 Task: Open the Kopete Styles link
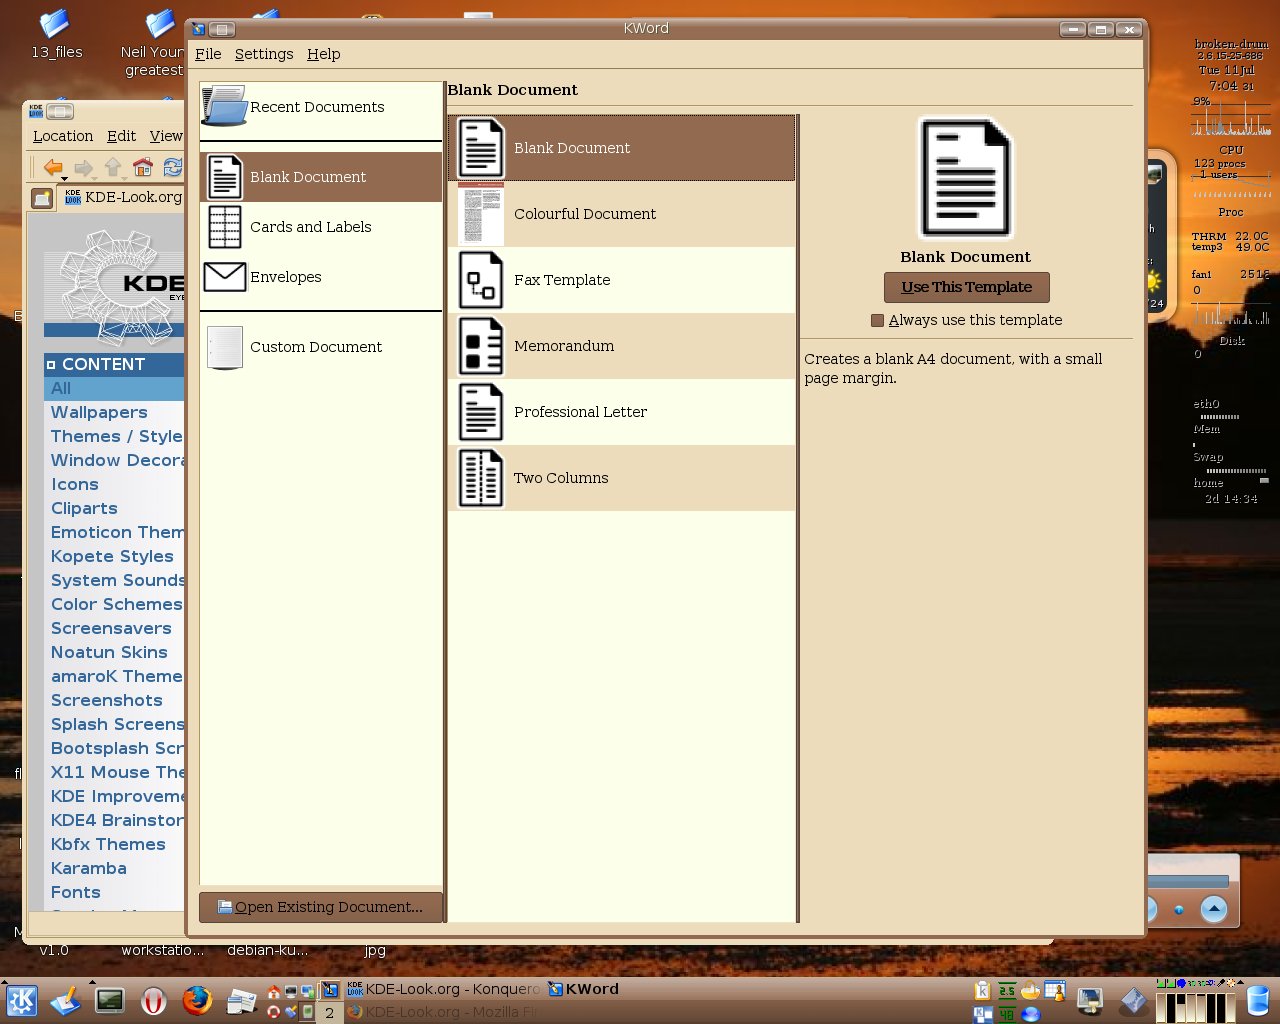(x=112, y=556)
